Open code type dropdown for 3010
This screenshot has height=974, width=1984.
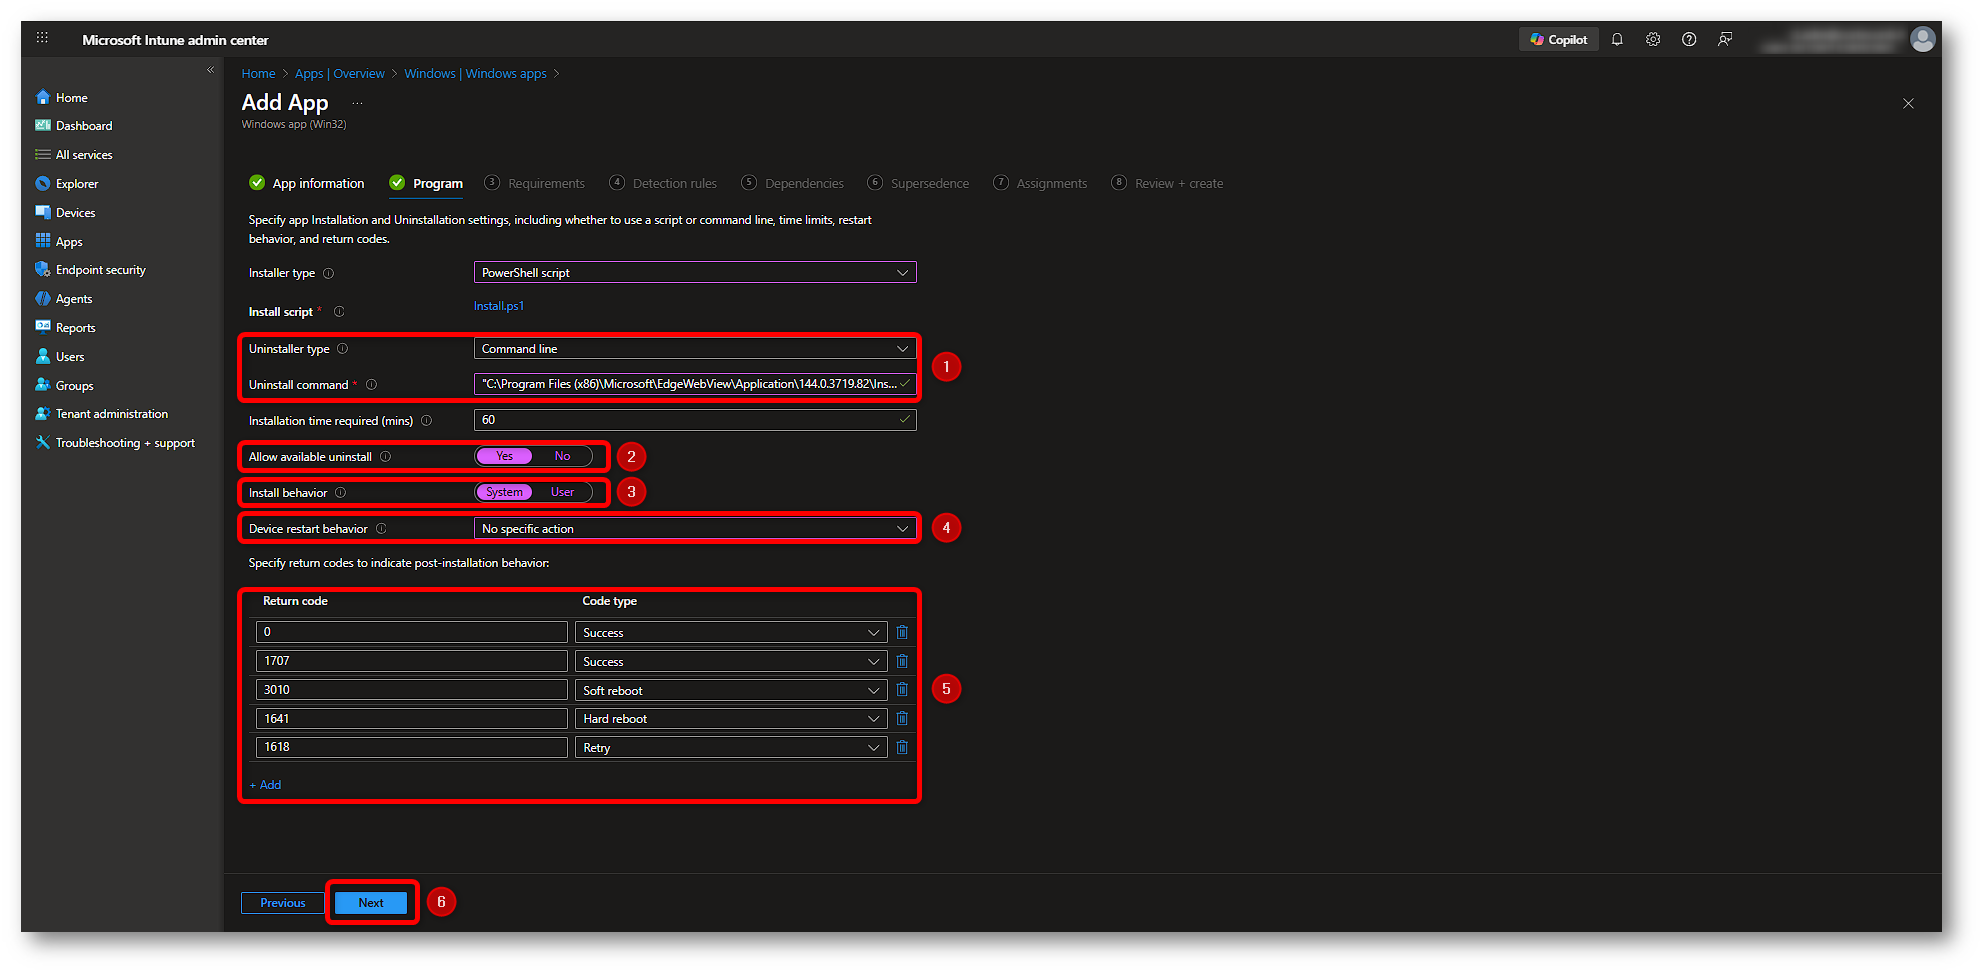coord(730,690)
